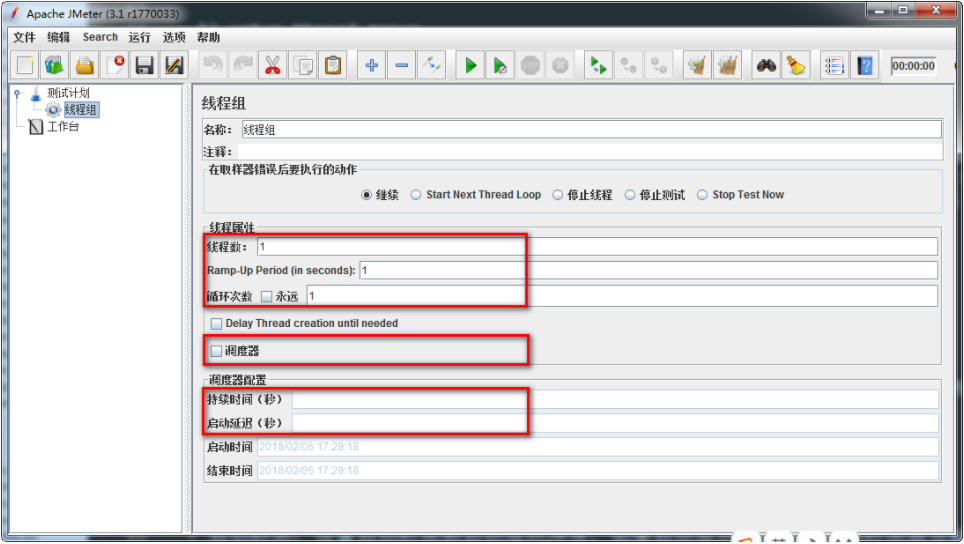Click the Undo arrow icon

point(213,65)
